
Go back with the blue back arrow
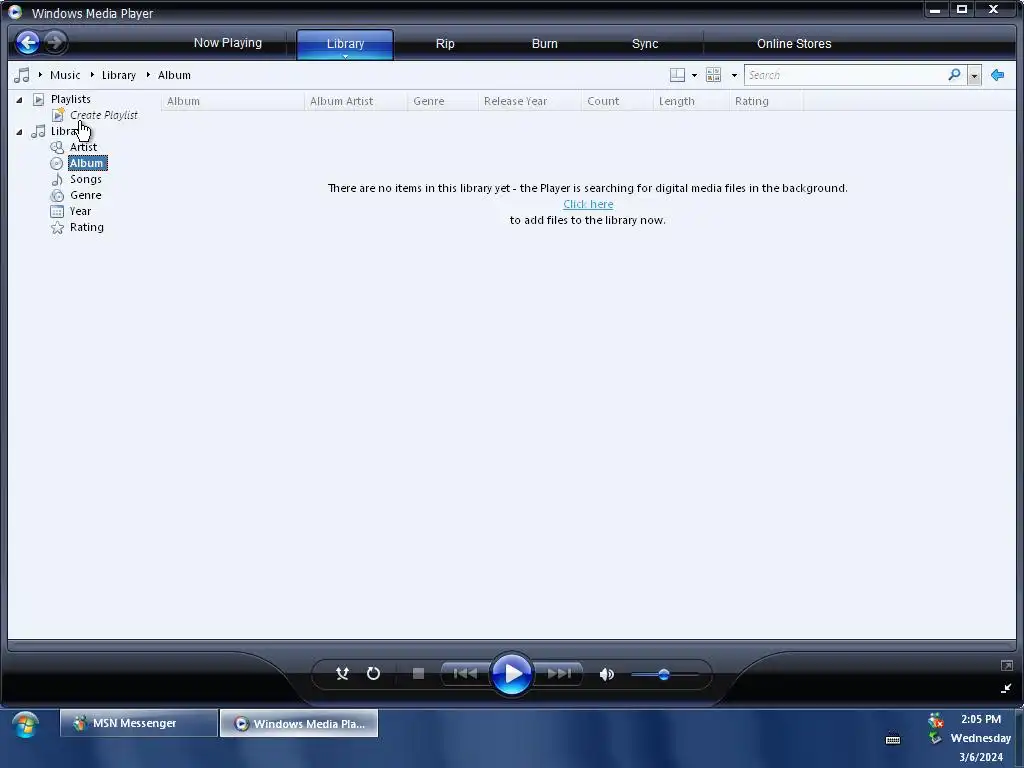27,43
